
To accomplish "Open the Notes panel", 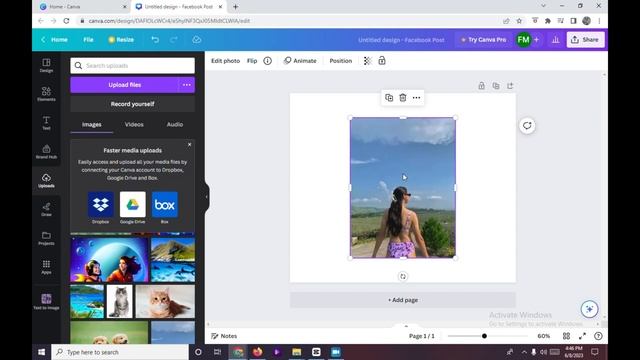I will 224,336.
